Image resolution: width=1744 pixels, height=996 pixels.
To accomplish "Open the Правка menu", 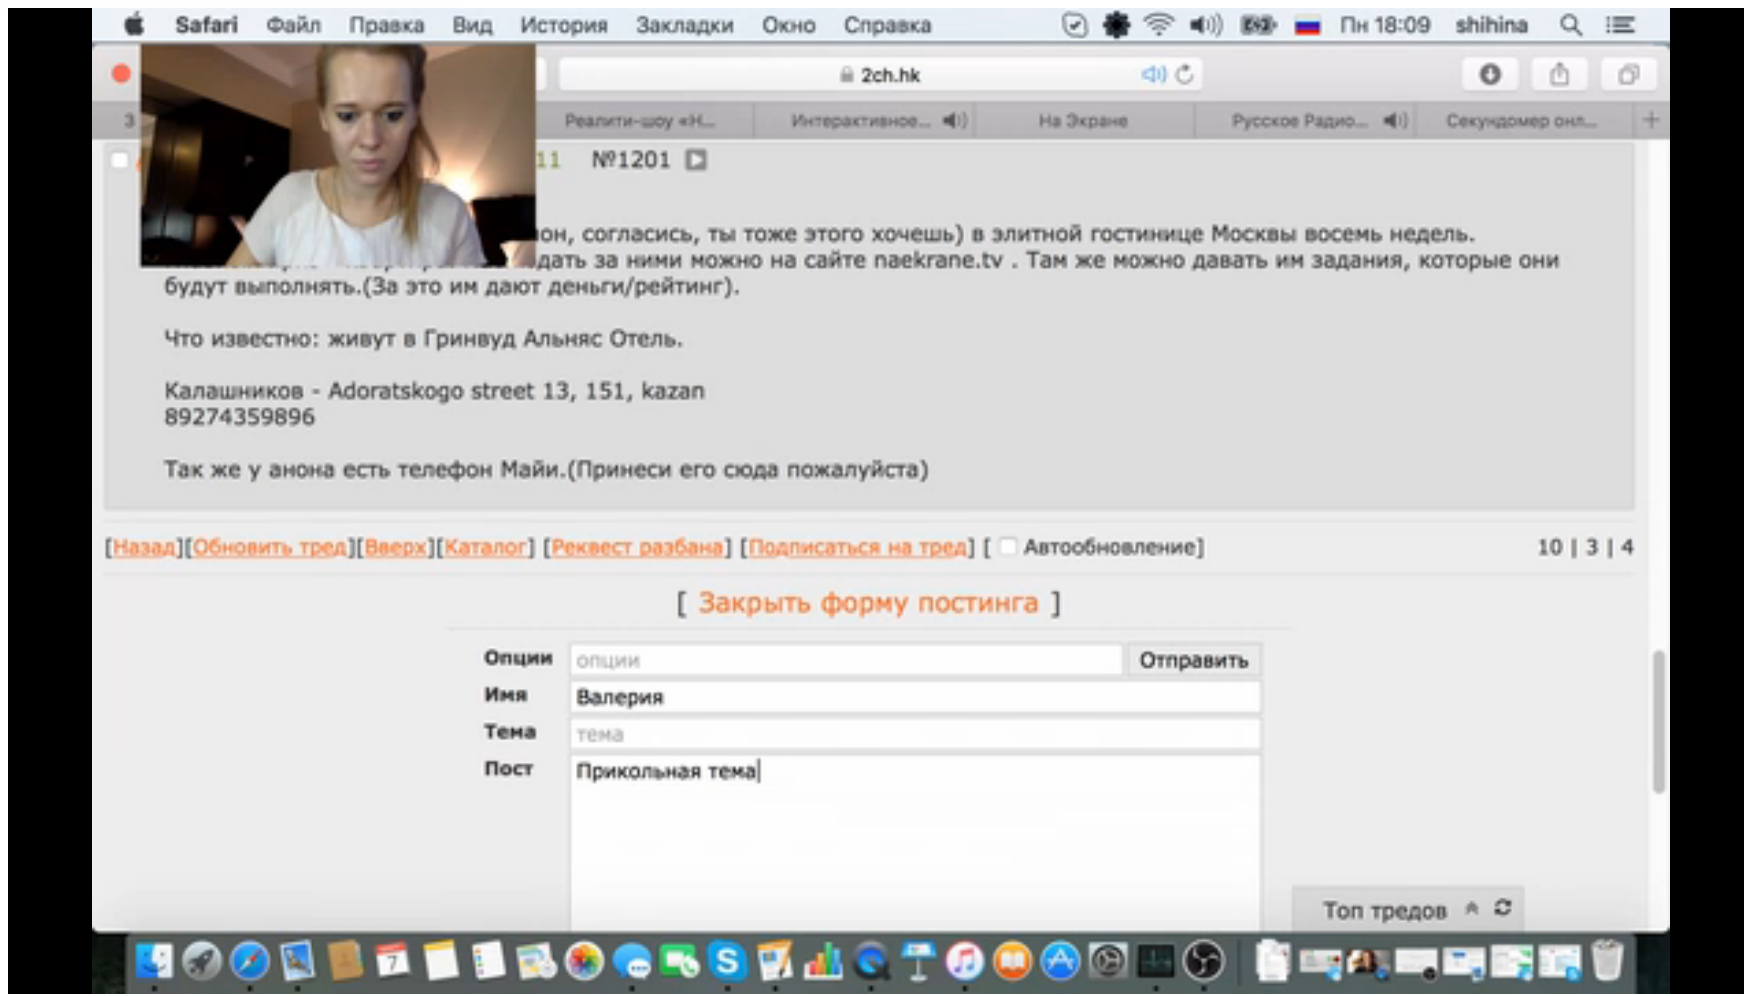I will 386,25.
